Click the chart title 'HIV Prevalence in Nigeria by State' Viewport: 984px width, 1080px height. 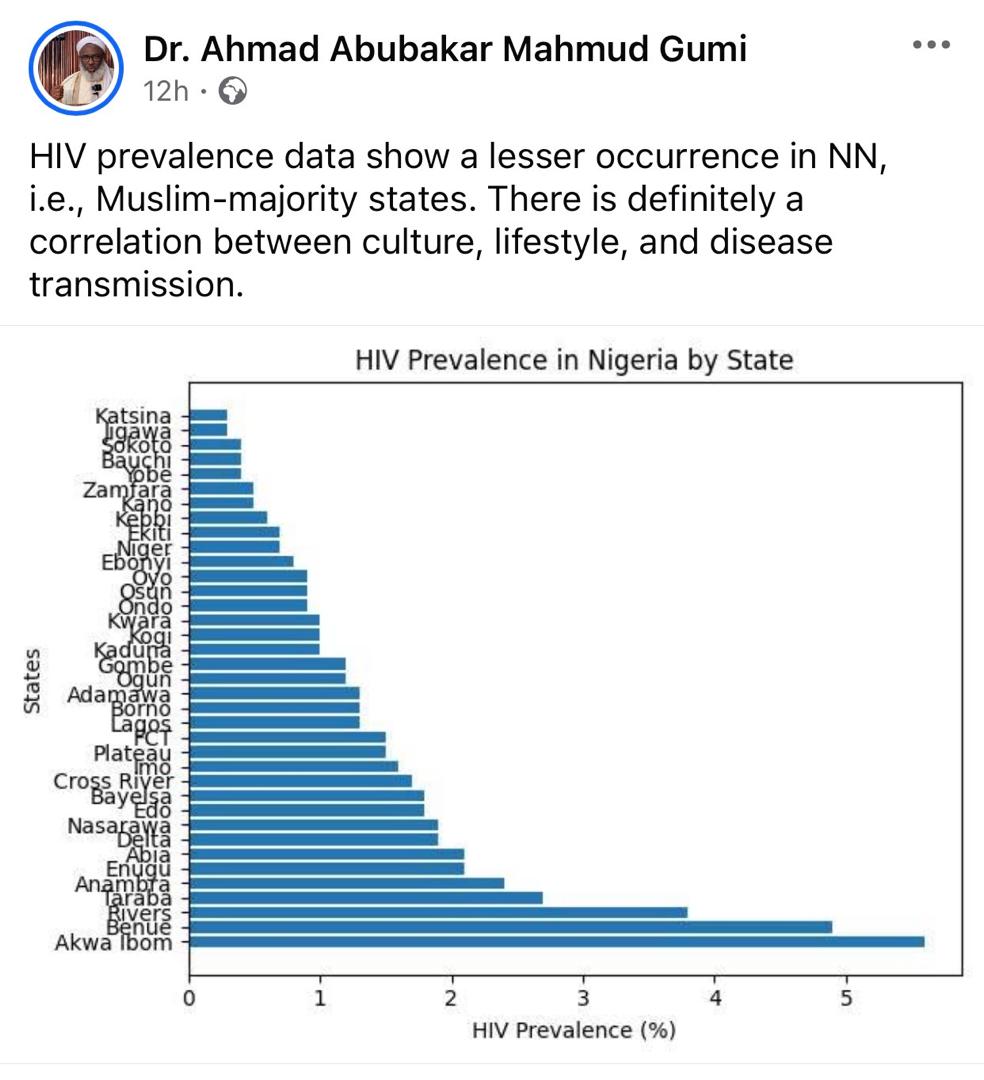[574, 360]
